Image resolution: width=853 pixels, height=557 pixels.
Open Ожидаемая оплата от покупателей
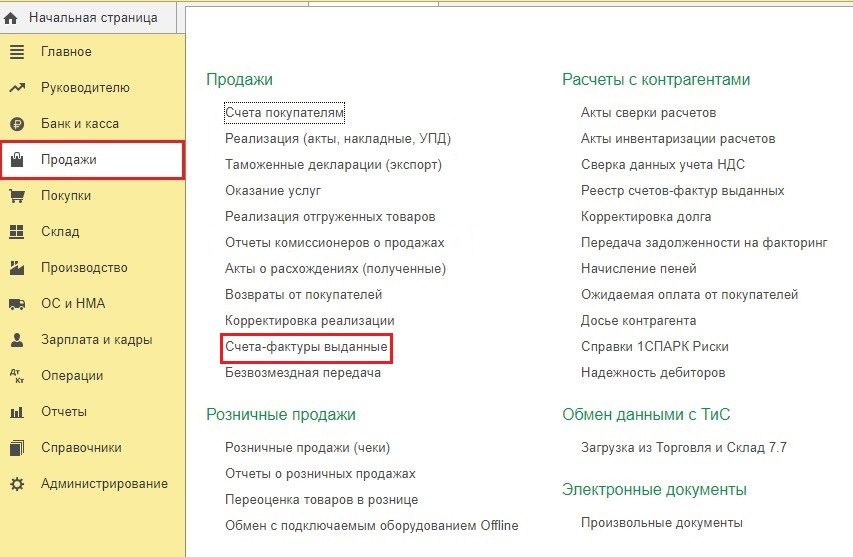[x=689, y=295]
